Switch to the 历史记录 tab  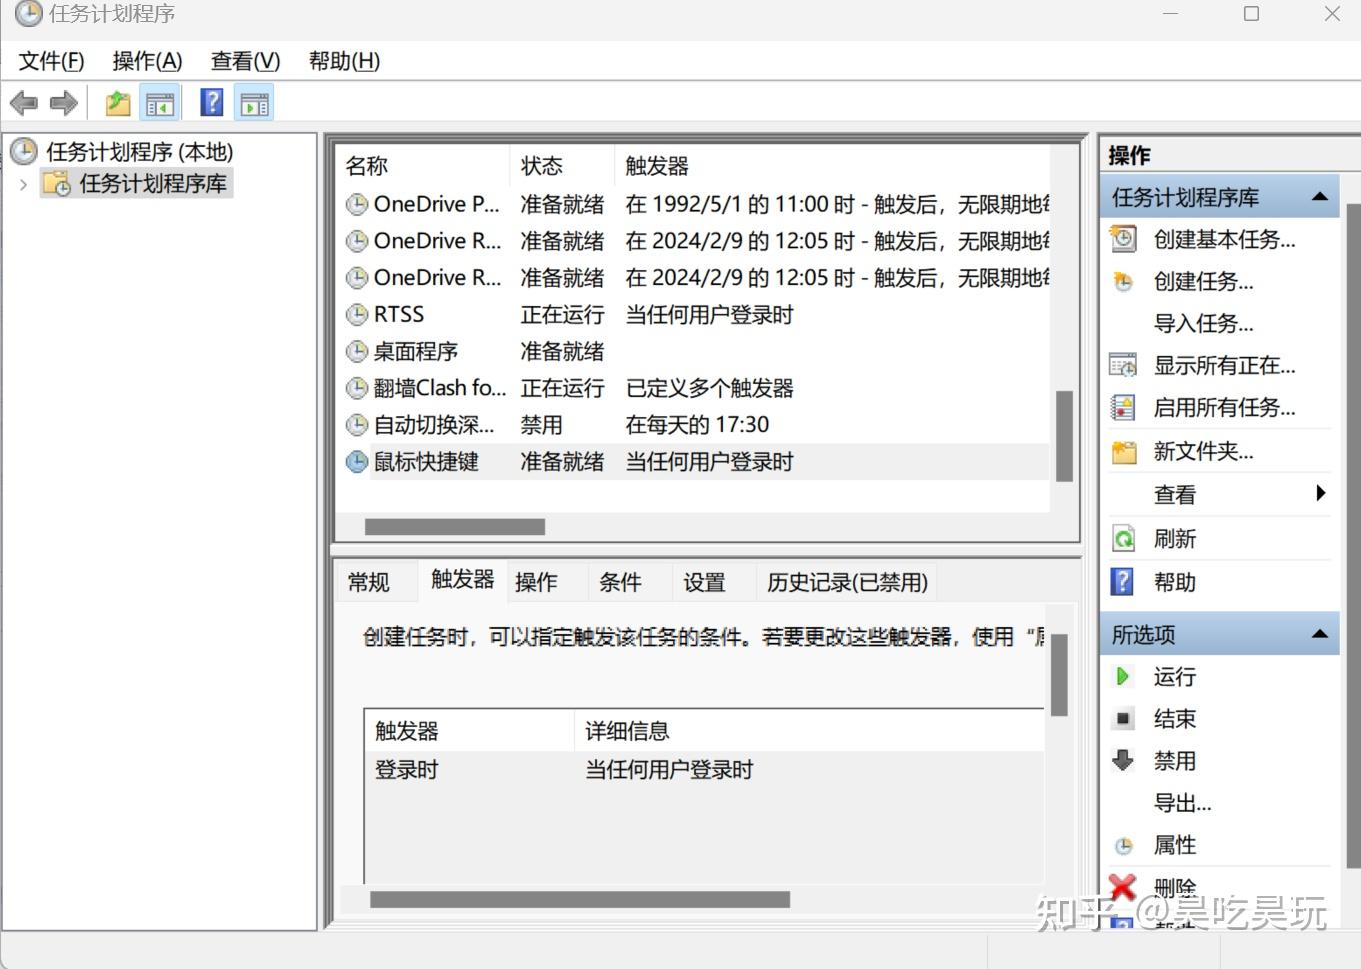click(845, 581)
